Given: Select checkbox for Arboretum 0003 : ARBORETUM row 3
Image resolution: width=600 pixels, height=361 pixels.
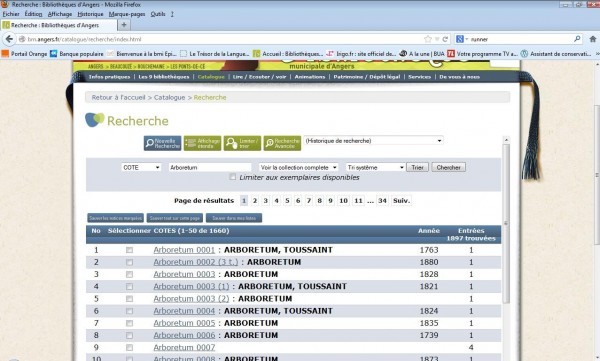Looking at the screenshot, I should (129, 274).
